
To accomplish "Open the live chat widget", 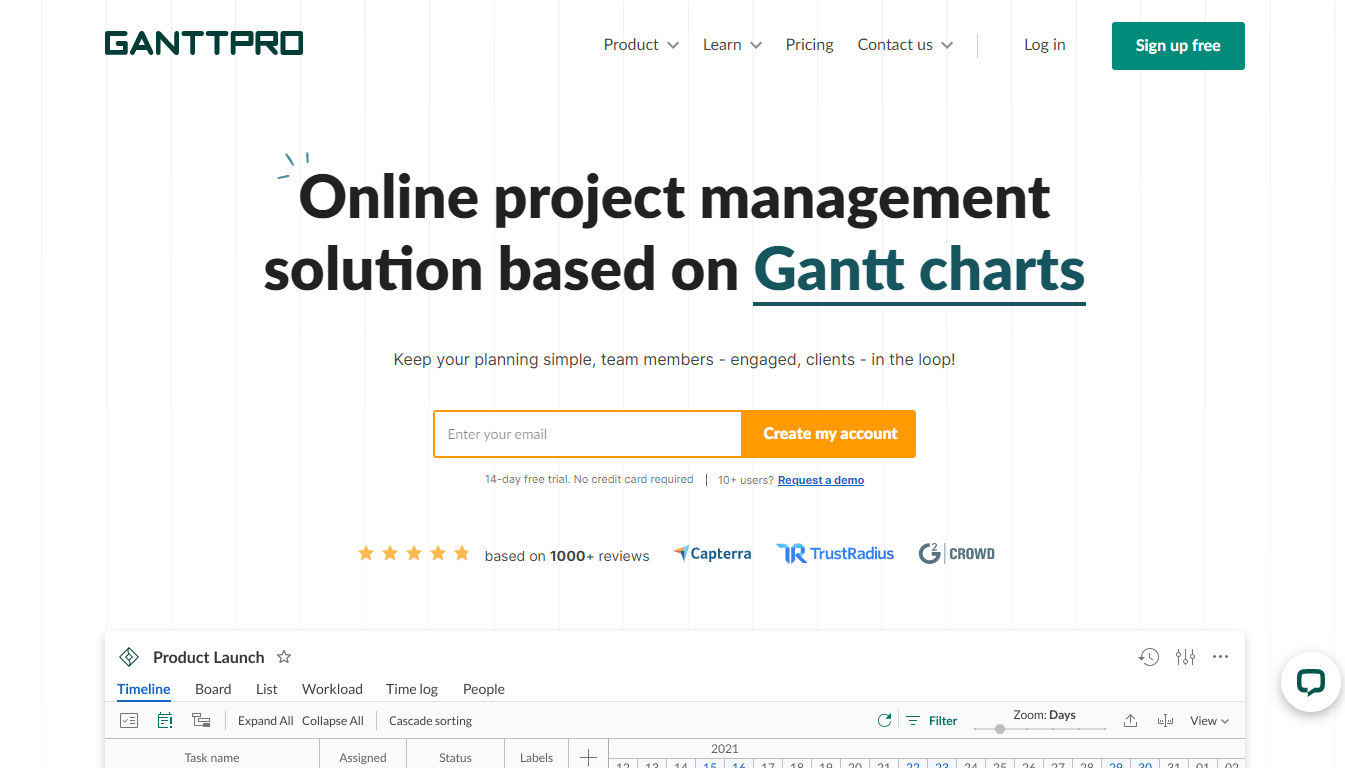I will (x=1310, y=682).
